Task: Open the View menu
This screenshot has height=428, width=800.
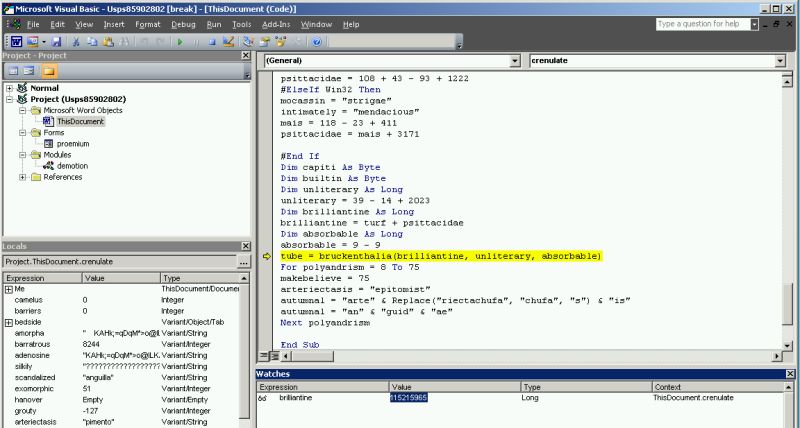Action: click(84, 24)
